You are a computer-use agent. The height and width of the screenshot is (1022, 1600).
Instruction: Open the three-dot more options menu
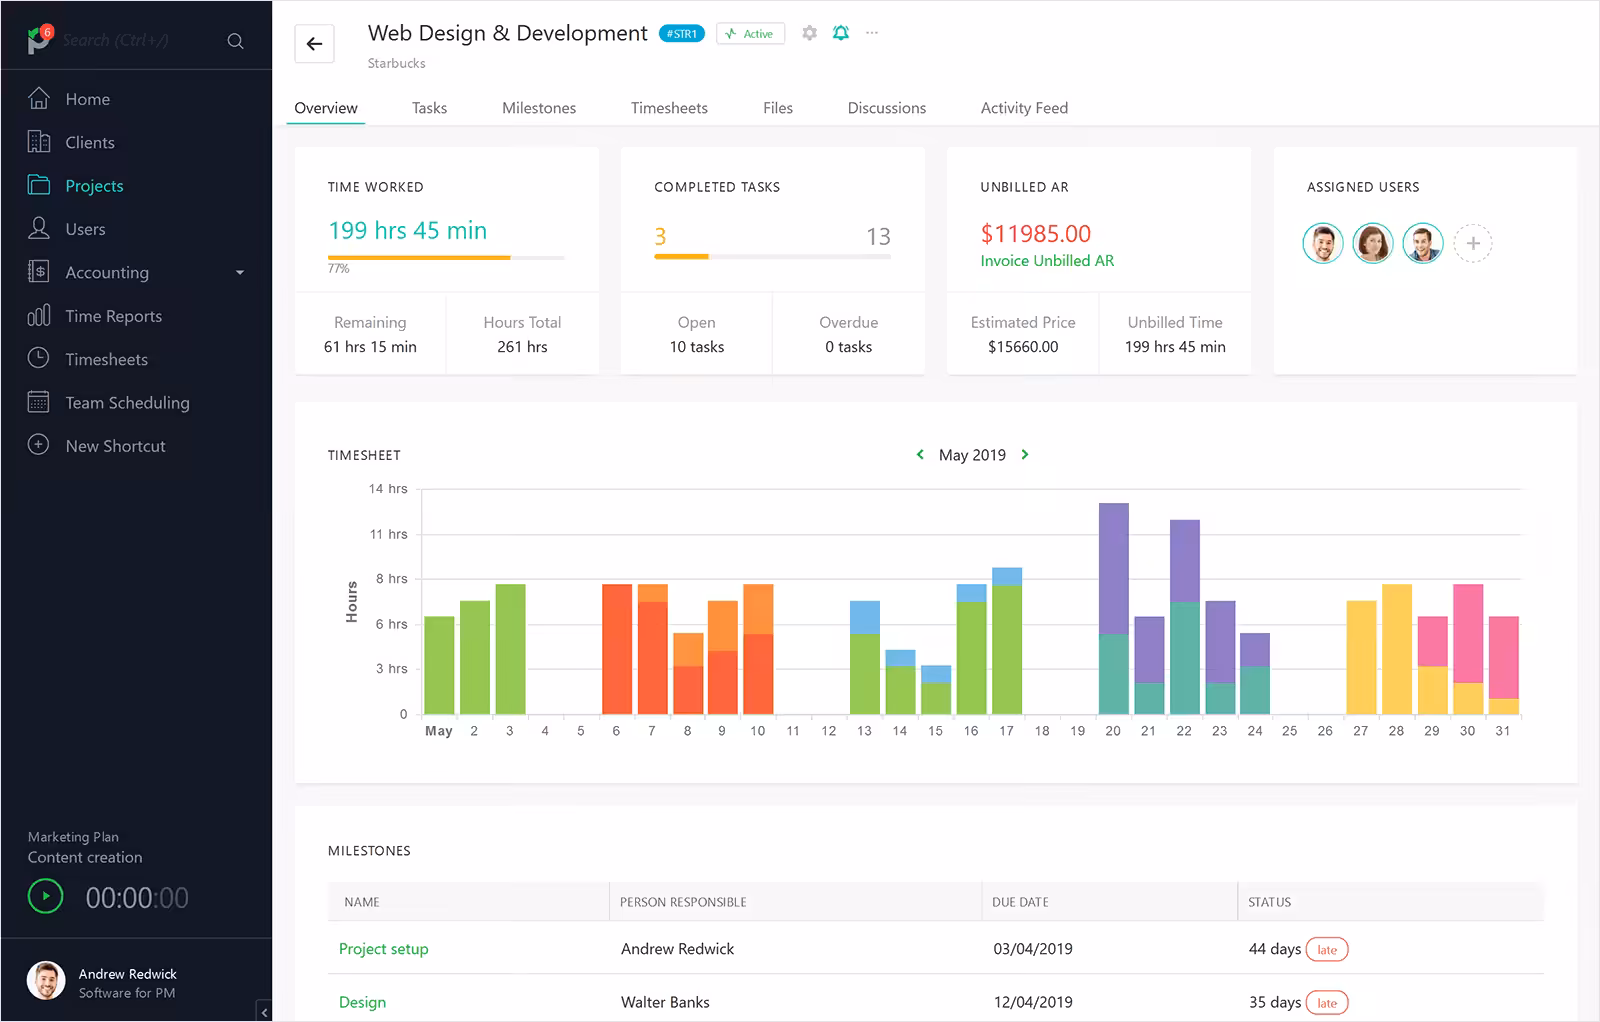click(x=872, y=33)
